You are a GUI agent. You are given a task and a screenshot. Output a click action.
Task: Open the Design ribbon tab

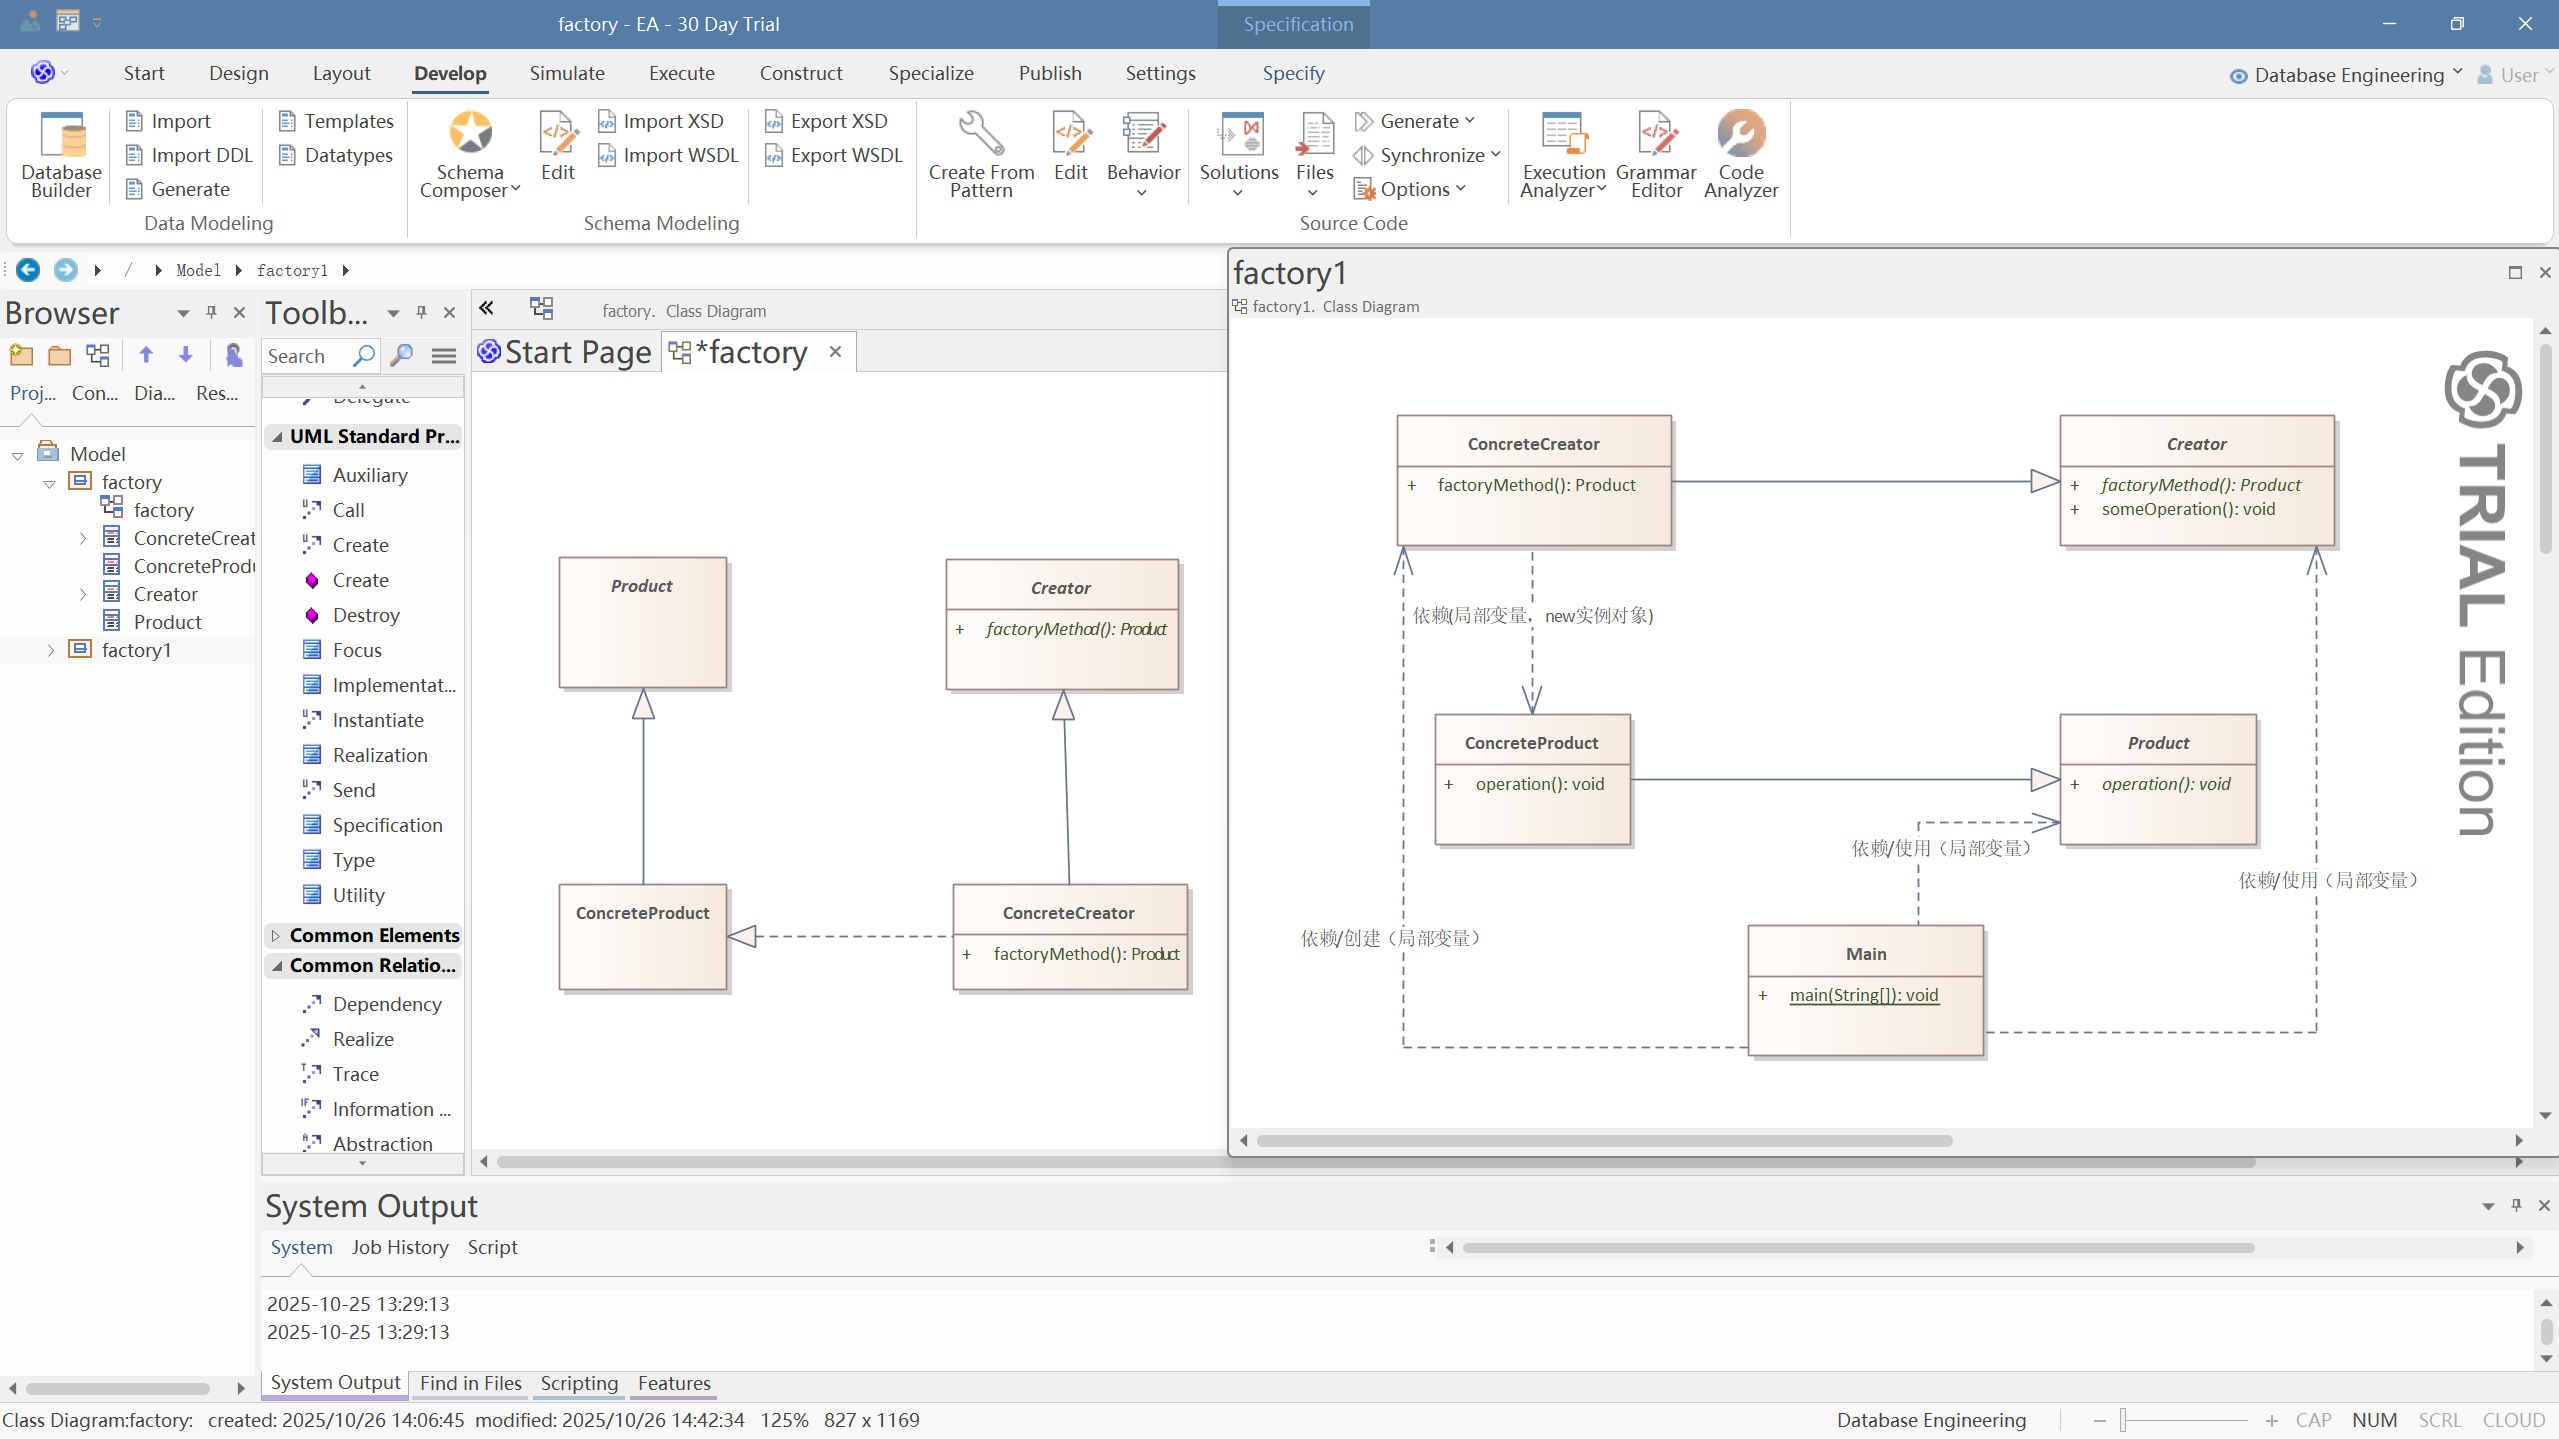238,73
